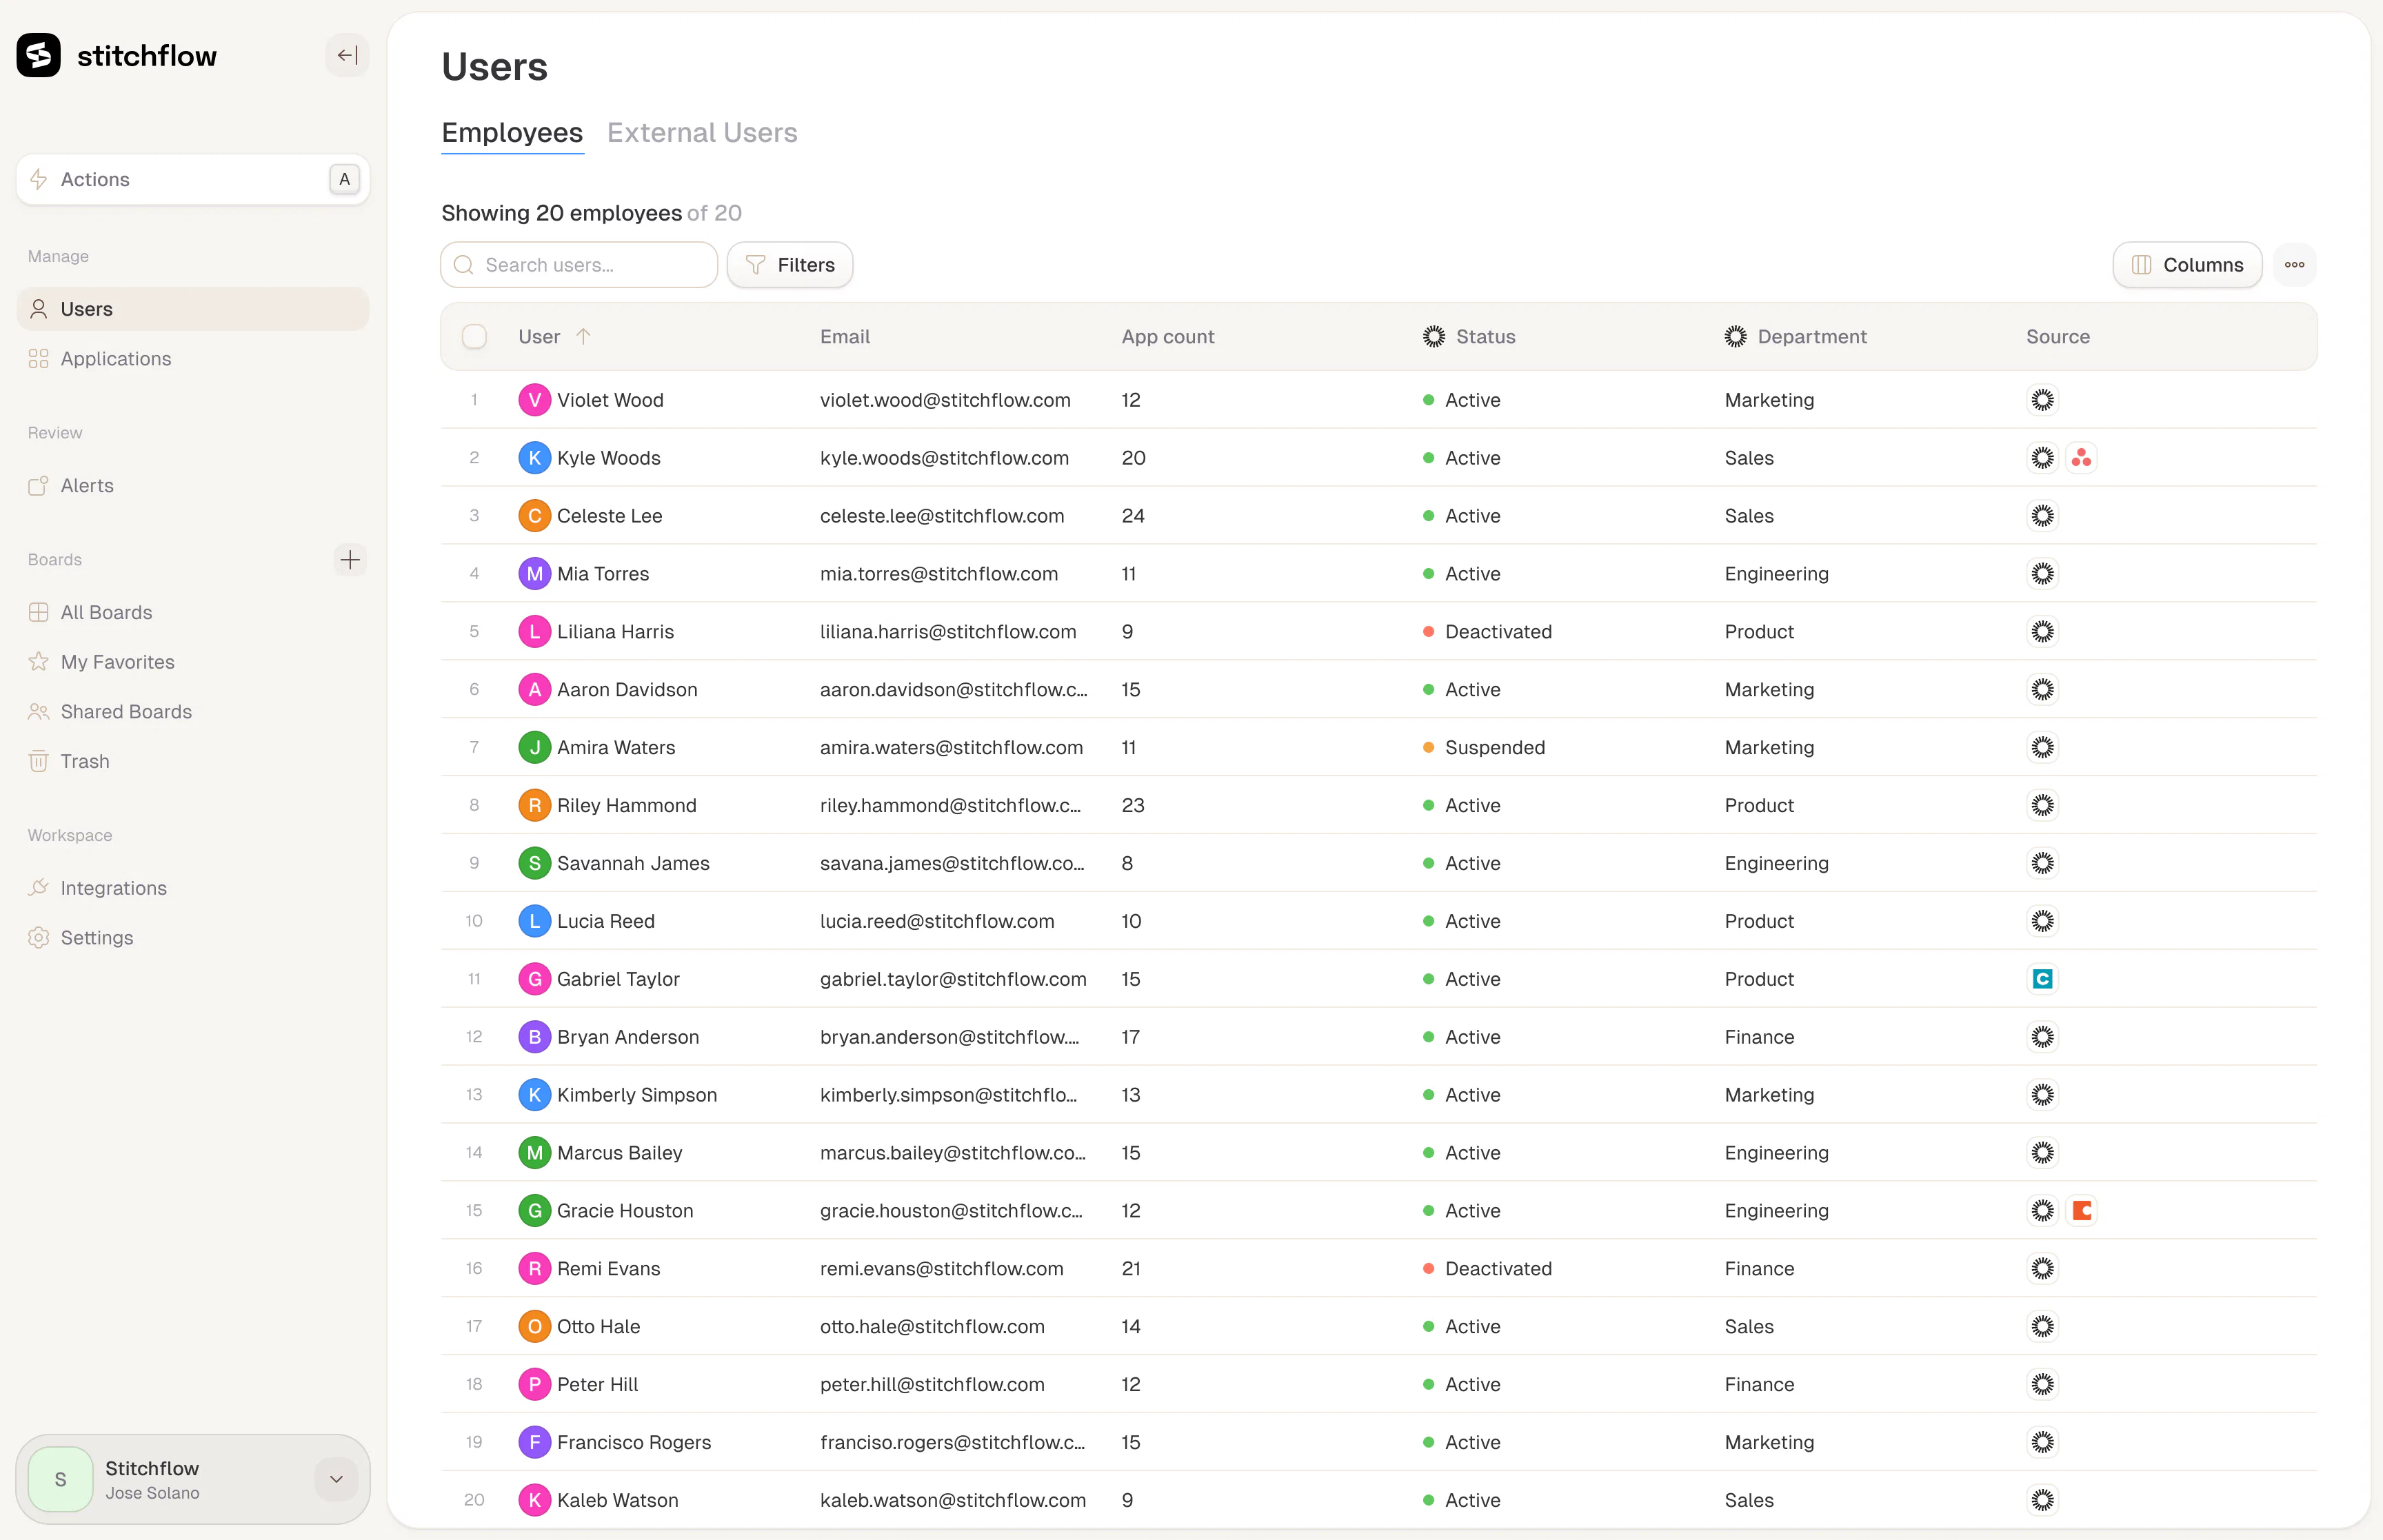Screen dimensions: 2383x1540
Task: Click the Stitchflow workspace avatar S
Action: pyautogui.click(x=61, y=1479)
